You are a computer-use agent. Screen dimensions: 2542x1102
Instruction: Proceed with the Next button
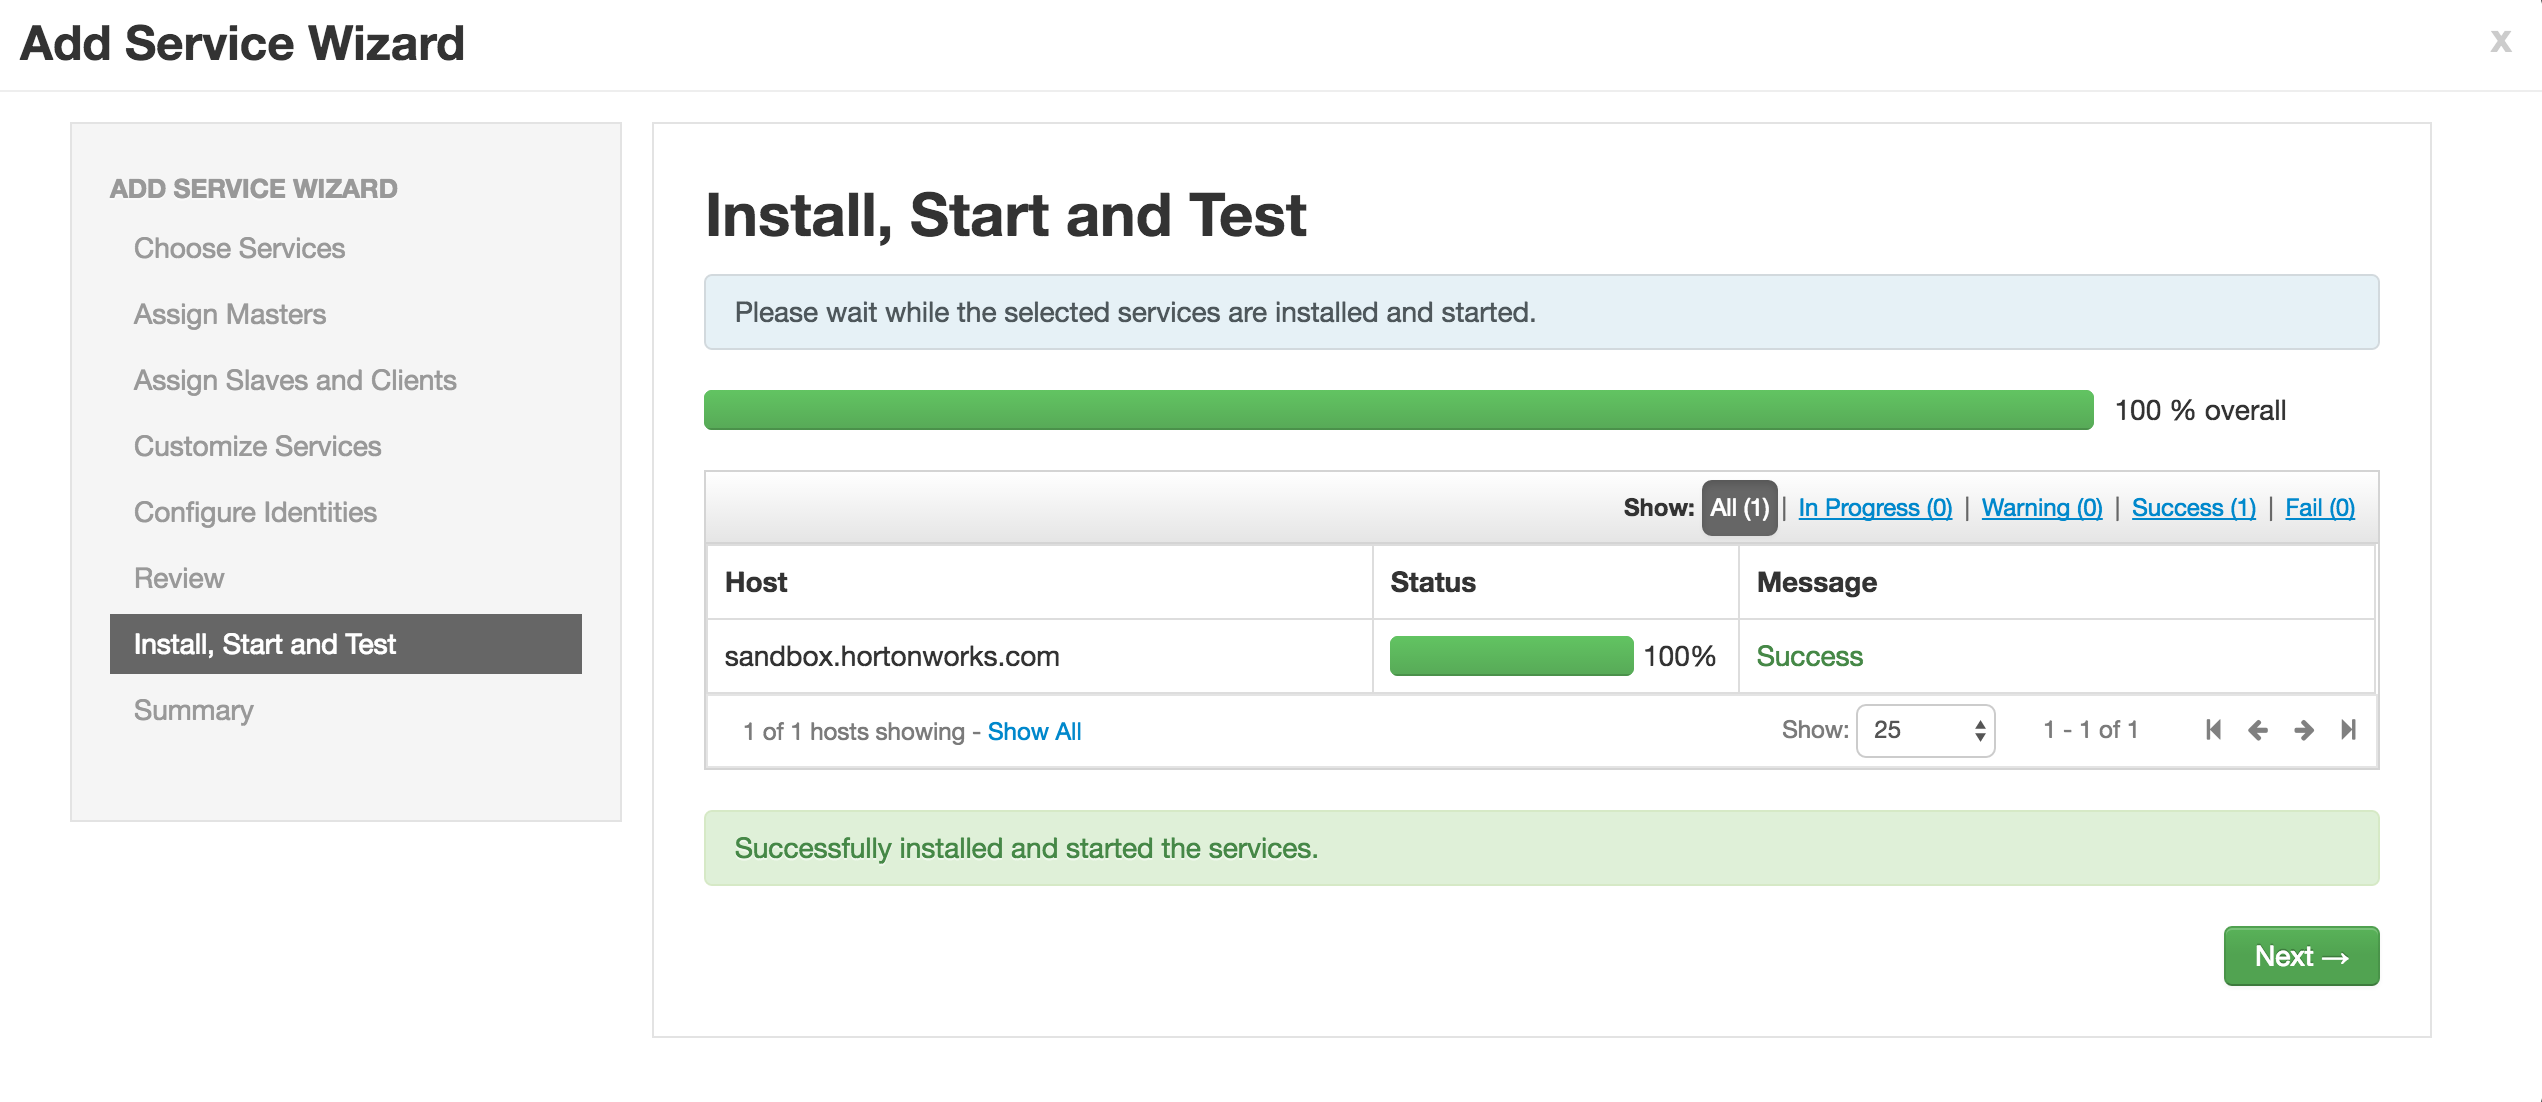point(2301,955)
